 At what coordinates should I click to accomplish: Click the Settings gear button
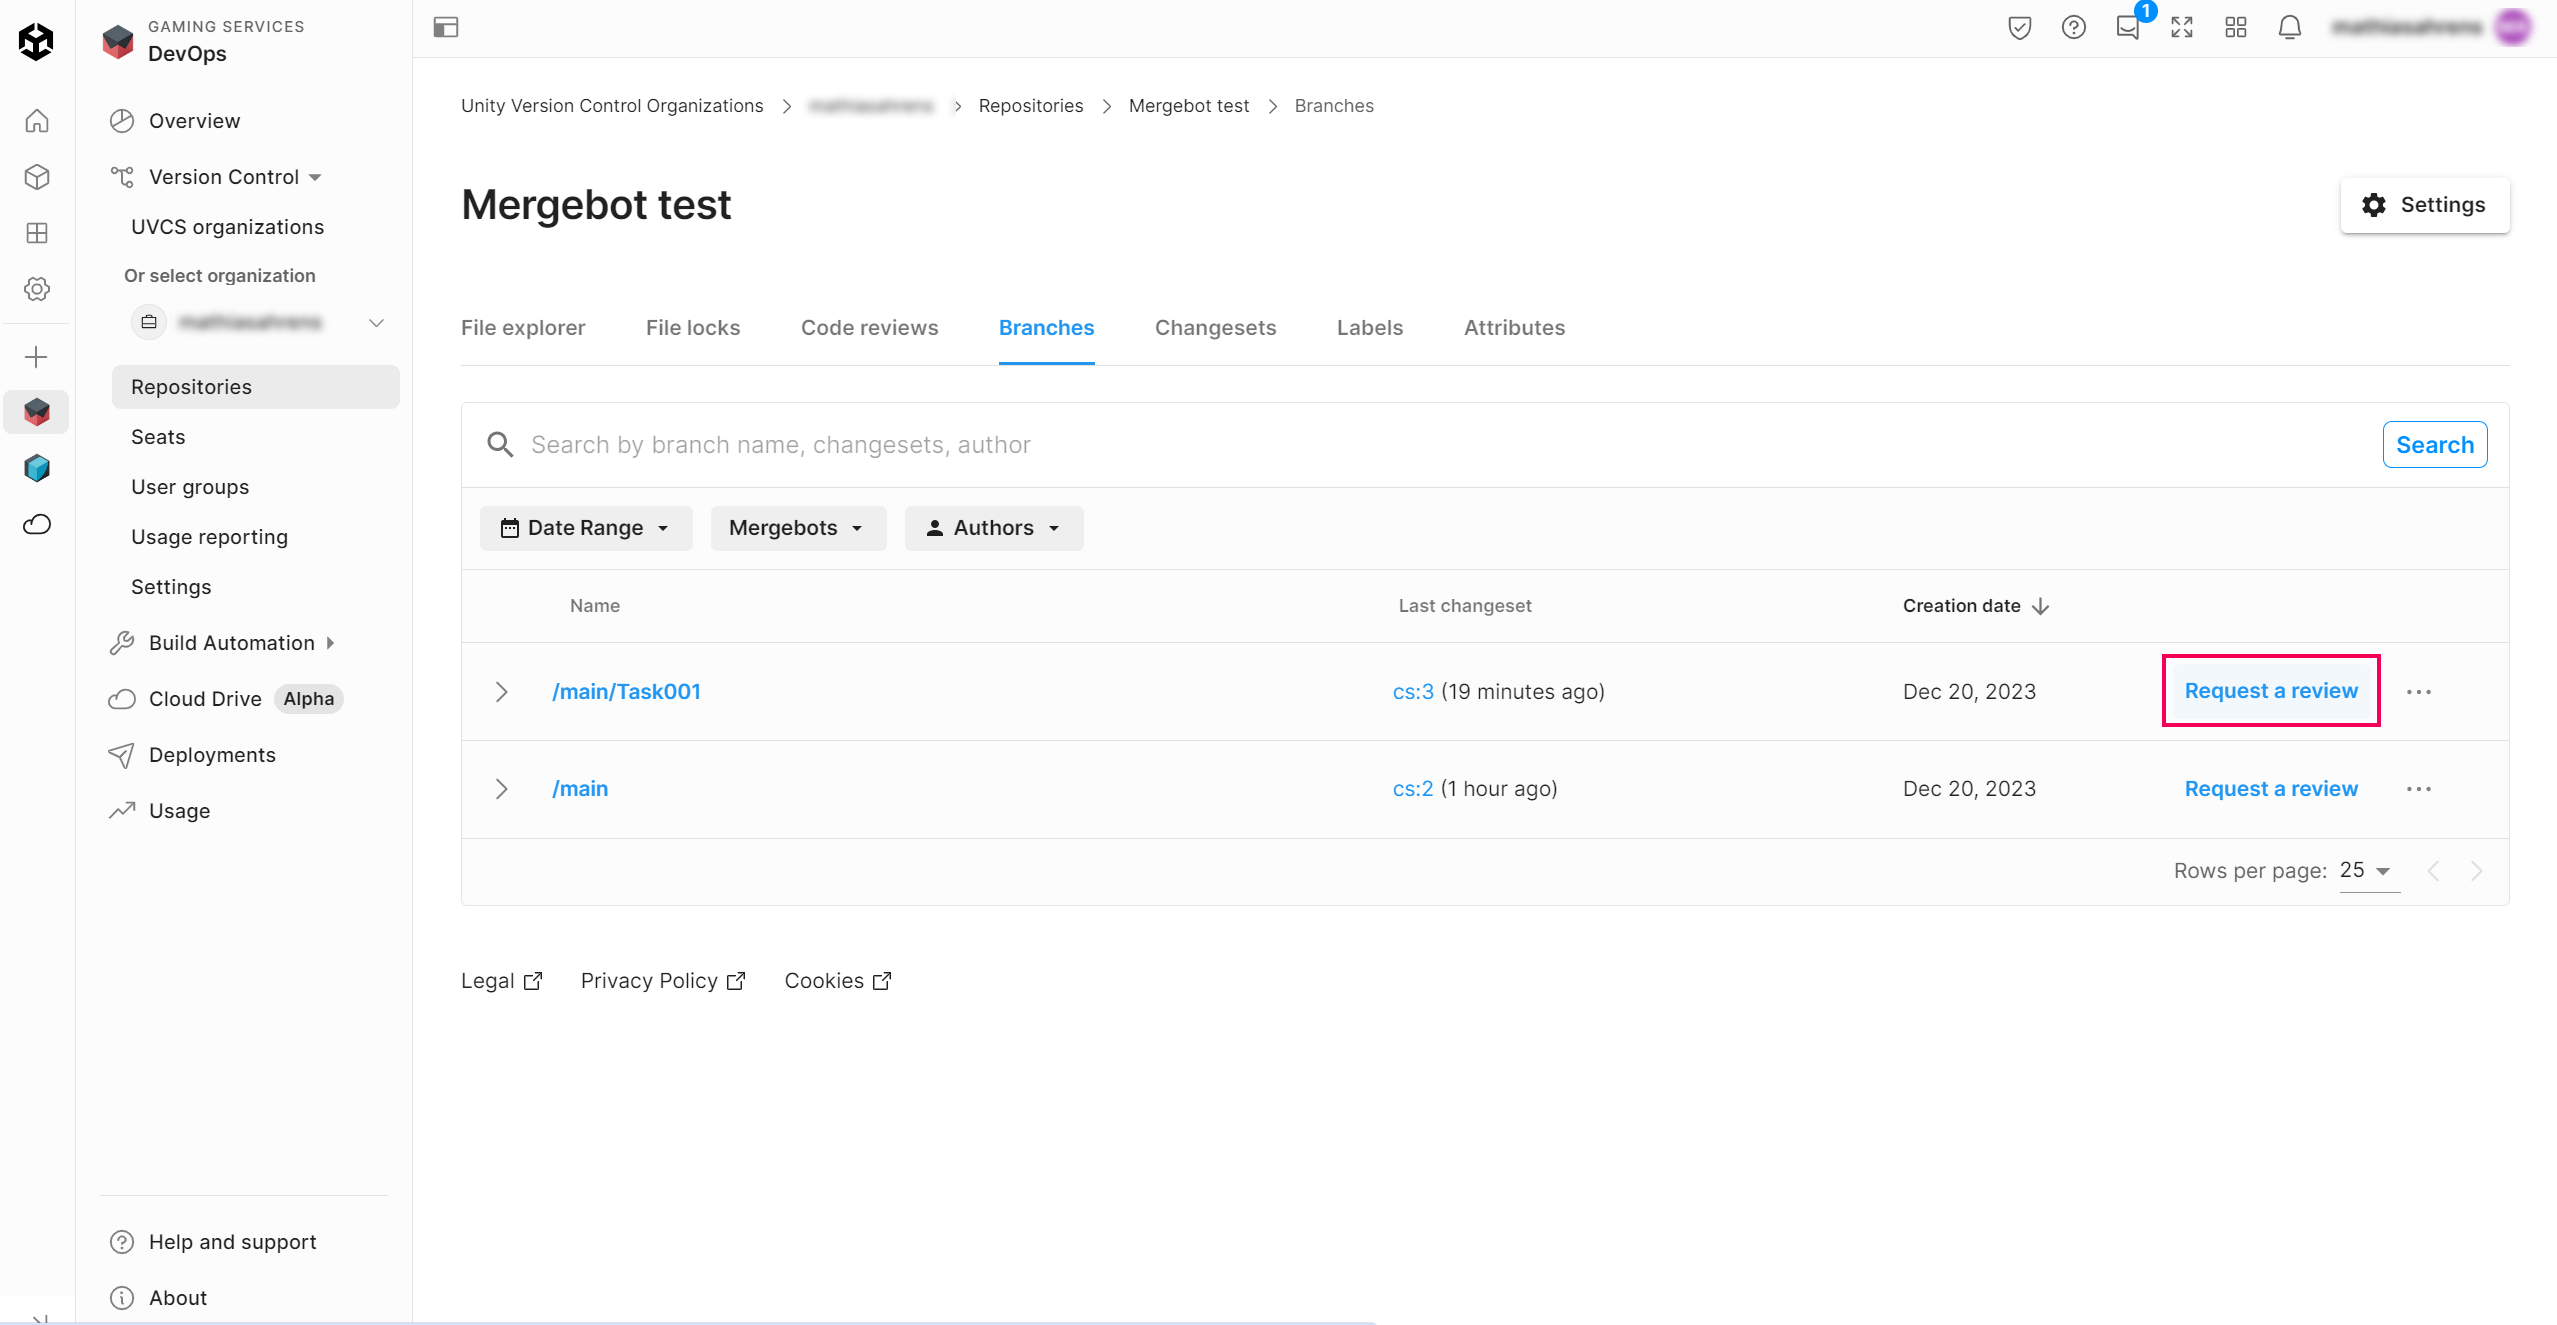(x=2424, y=205)
